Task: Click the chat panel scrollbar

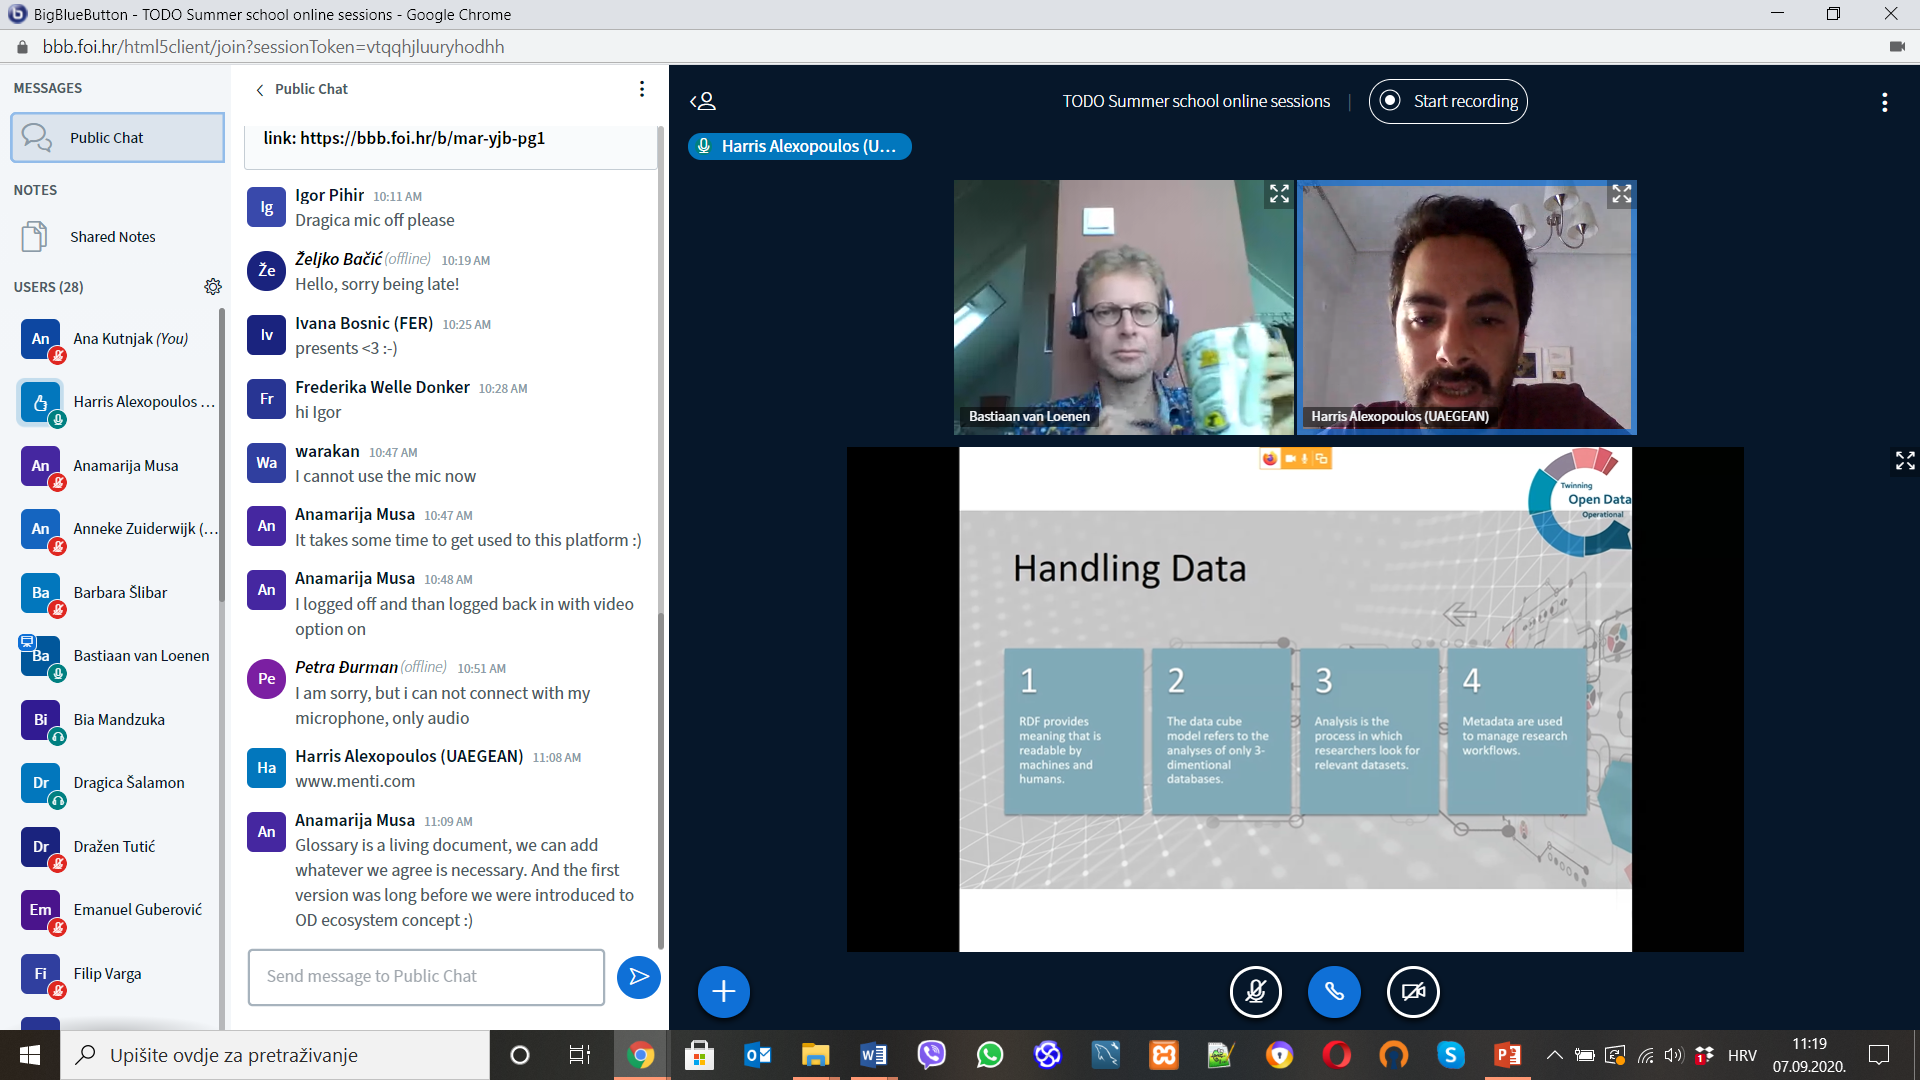Action: click(660, 780)
